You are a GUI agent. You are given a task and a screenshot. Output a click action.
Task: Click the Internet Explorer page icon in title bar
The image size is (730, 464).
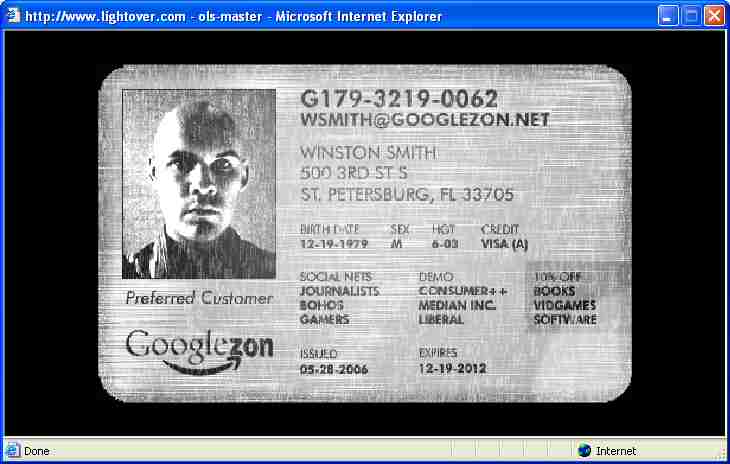coord(14,15)
